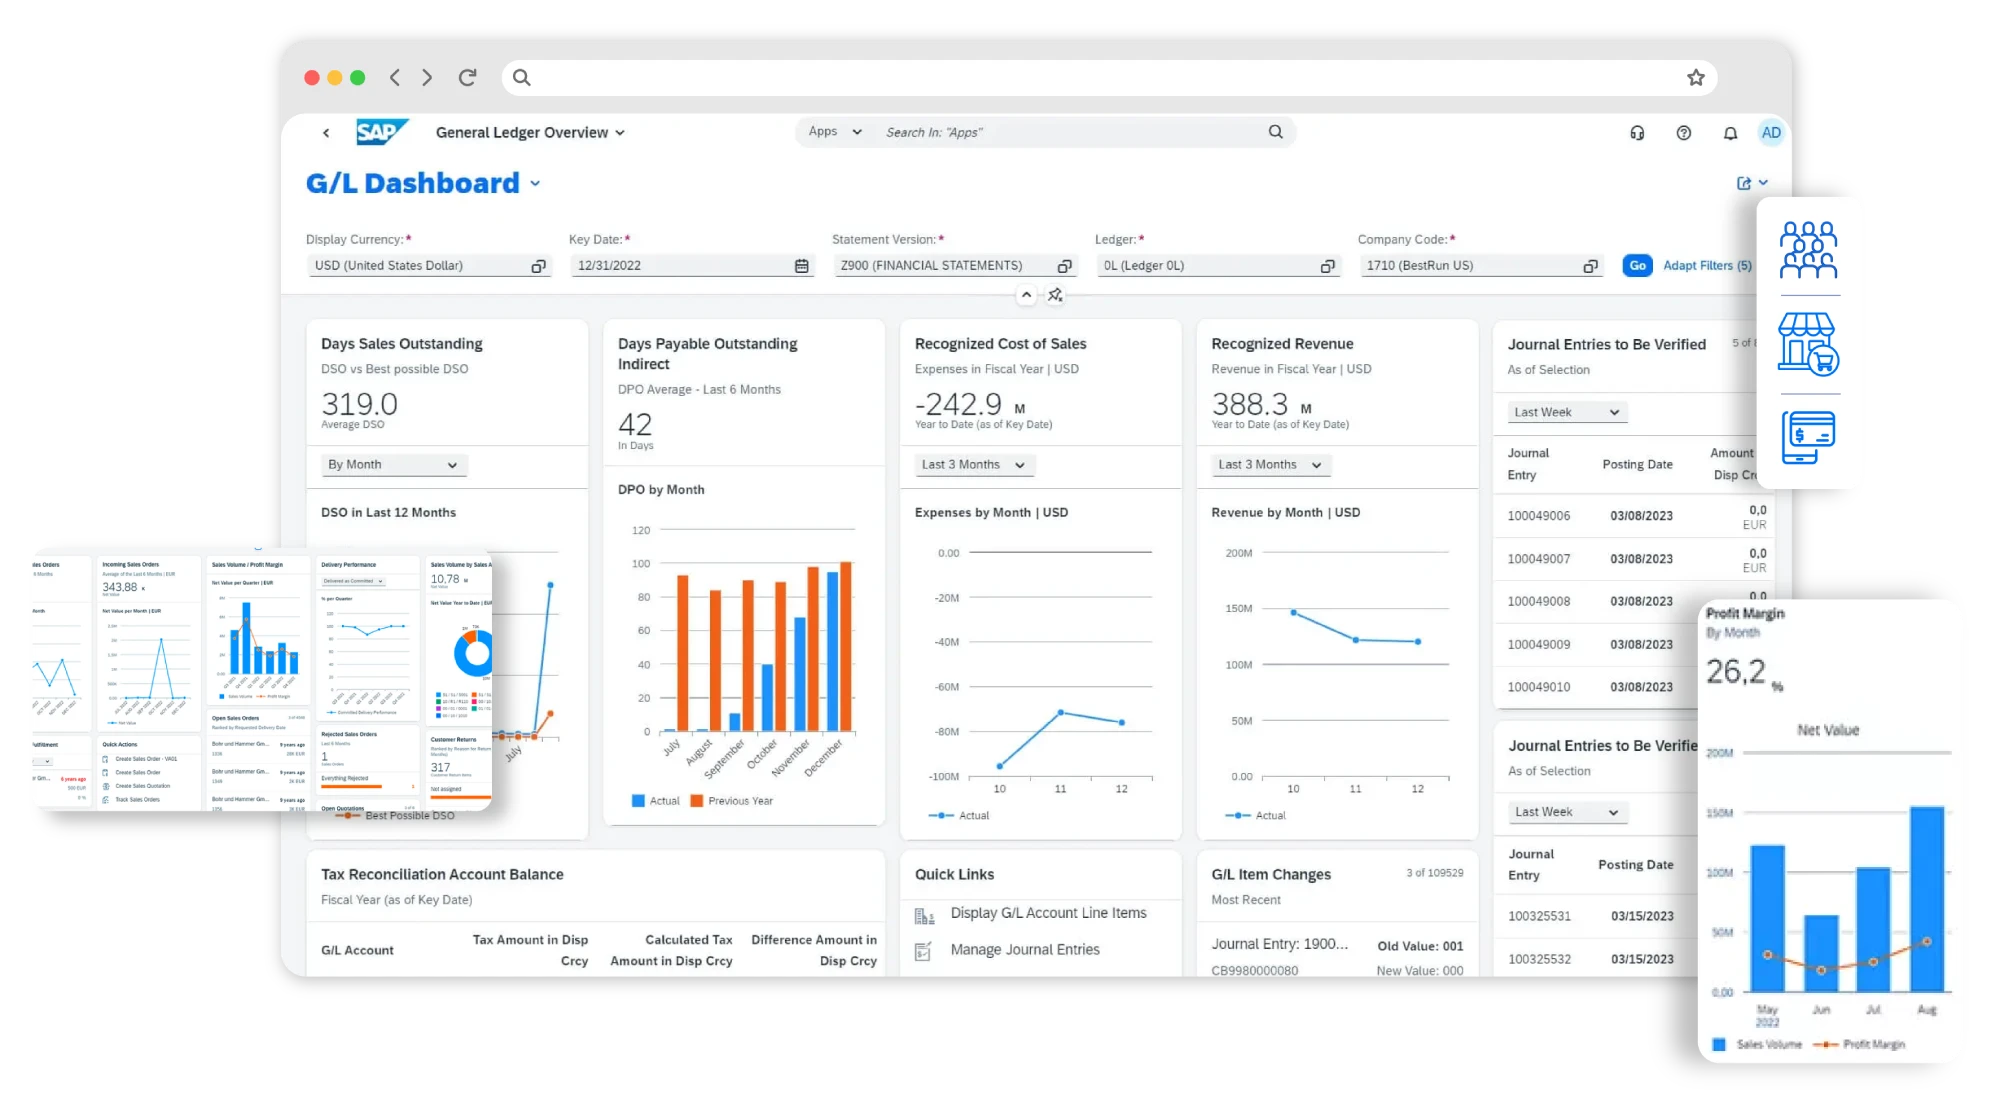Click the pin filter bar icon
The width and height of the screenshot is (2000, 1108).
pos(1055,295)
